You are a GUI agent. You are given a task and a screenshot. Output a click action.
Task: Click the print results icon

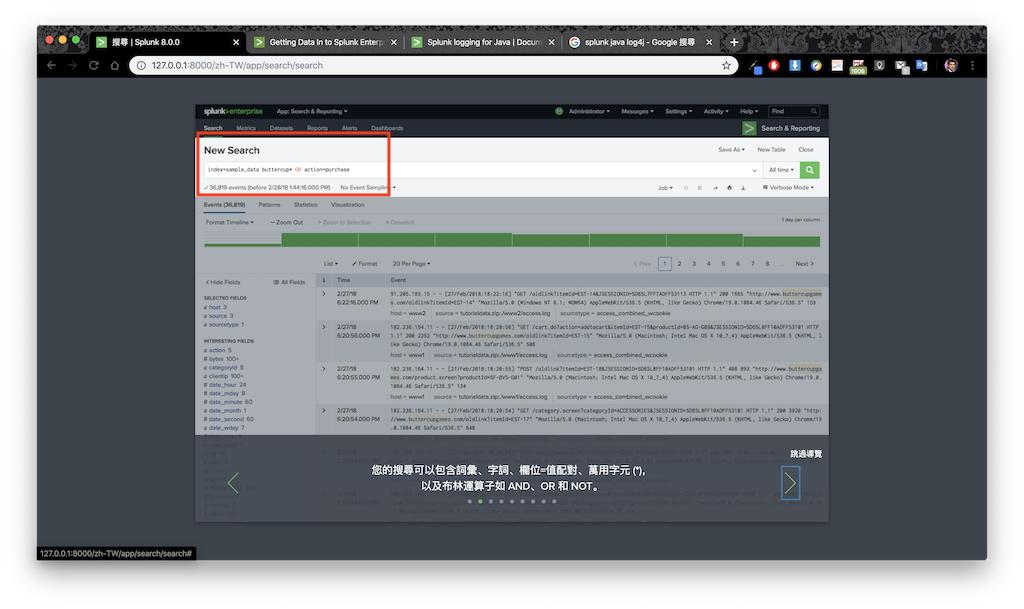tap(729, 188)
